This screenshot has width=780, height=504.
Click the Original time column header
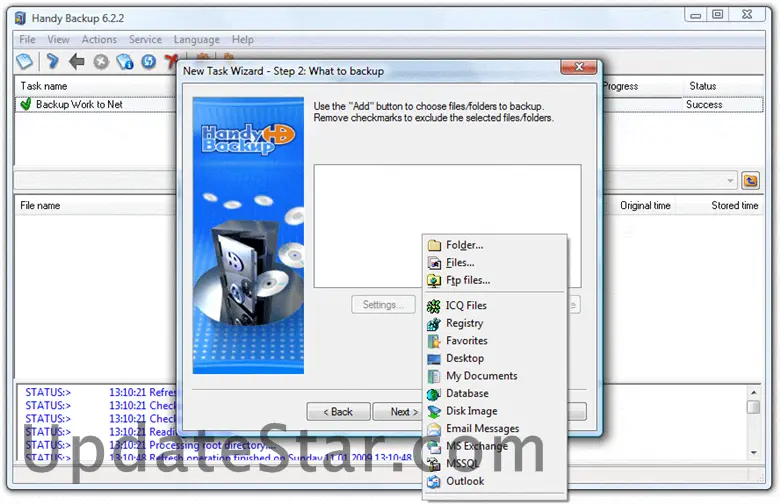point(645,205)
